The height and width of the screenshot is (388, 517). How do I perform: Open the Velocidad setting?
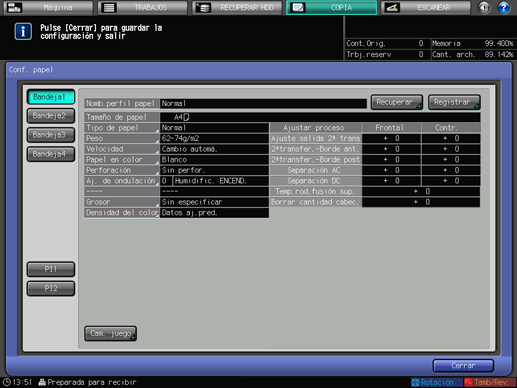[x=122, y=149]
